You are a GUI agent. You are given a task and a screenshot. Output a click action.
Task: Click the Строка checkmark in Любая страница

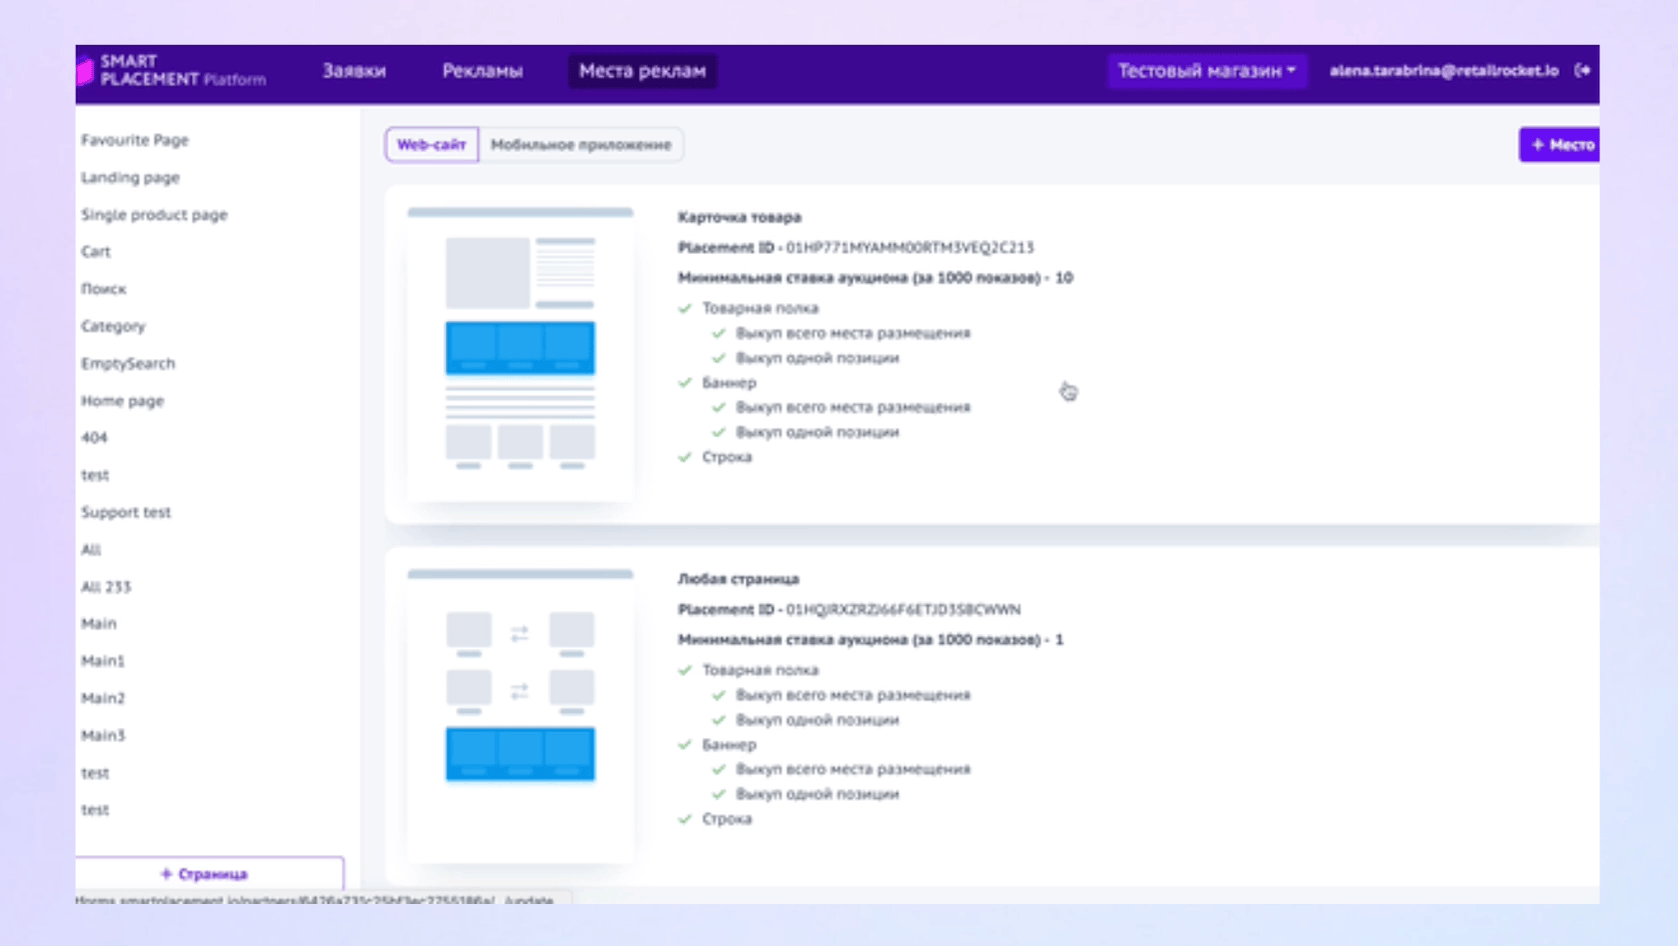tap(685, 819)
